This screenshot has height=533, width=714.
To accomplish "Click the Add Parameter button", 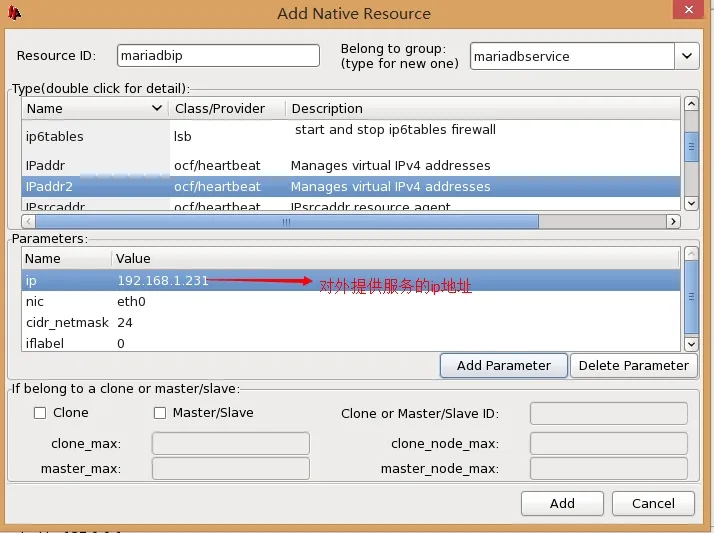I will point(504,365).
